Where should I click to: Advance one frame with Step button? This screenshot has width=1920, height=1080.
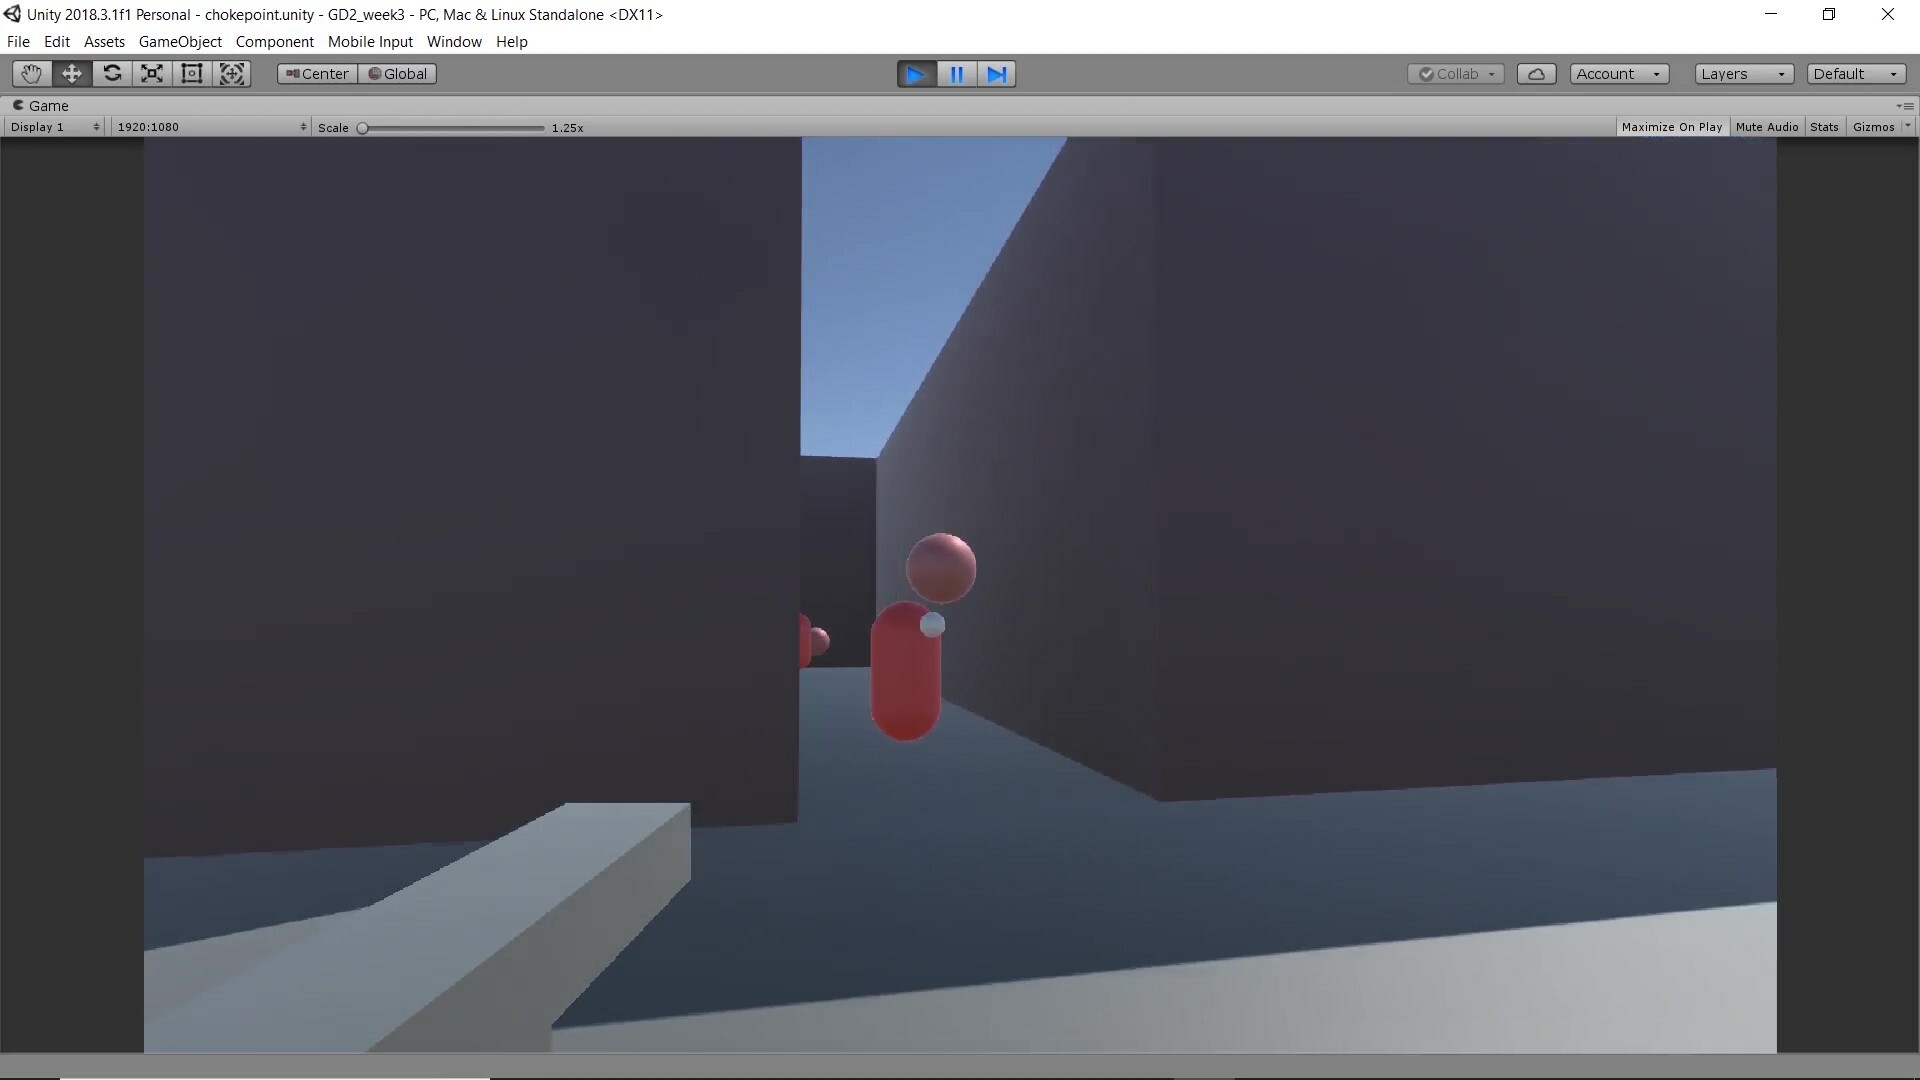coord(996,74)
